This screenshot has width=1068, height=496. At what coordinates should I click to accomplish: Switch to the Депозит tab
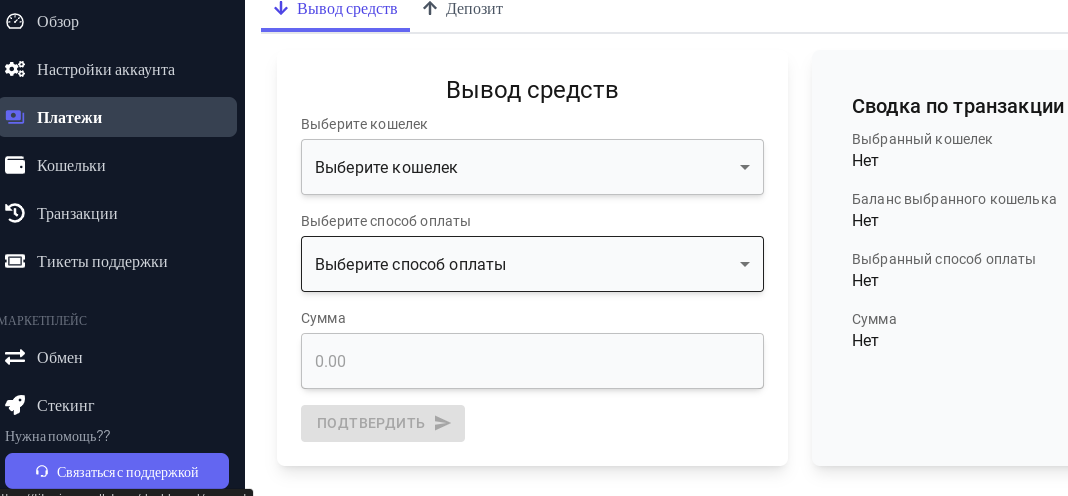click(x=463, y=9)
